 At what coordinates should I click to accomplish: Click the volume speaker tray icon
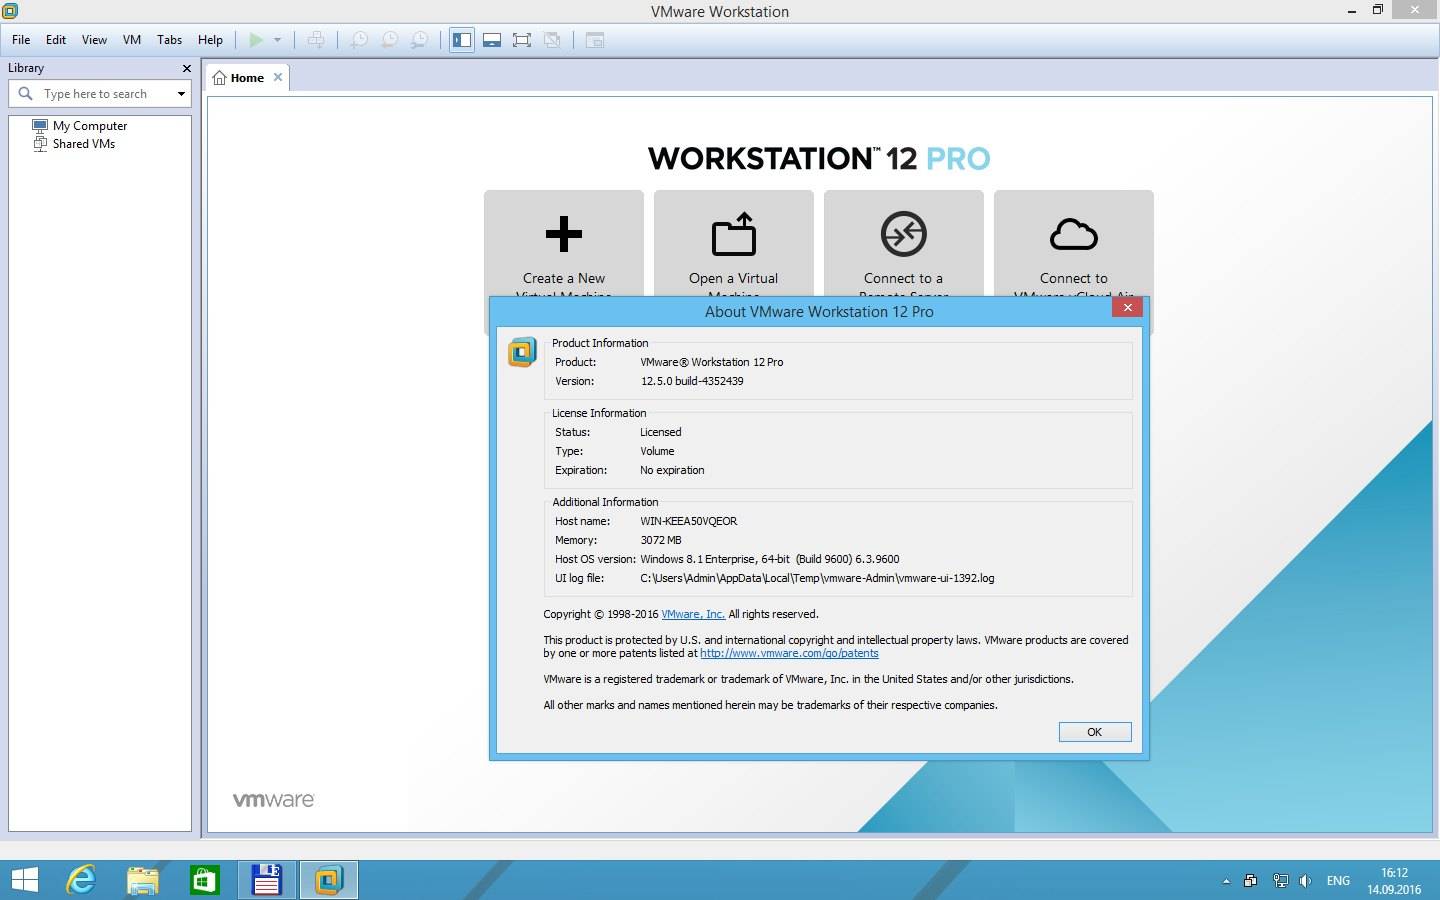click(1305, 881)
